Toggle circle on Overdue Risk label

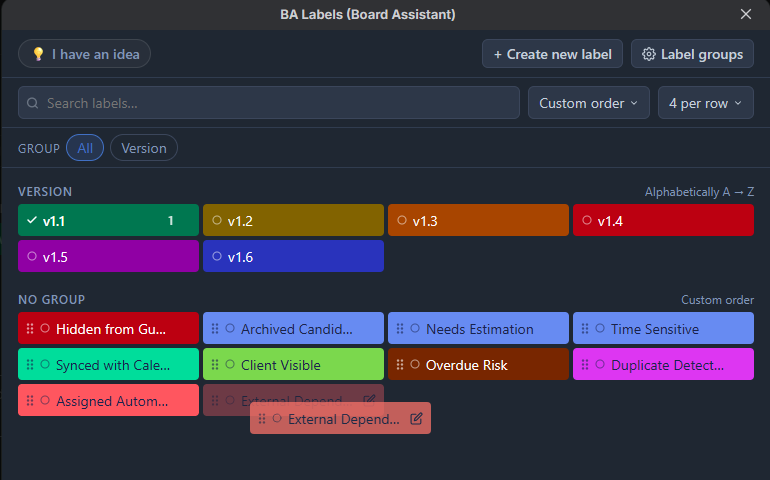point(415,364)
